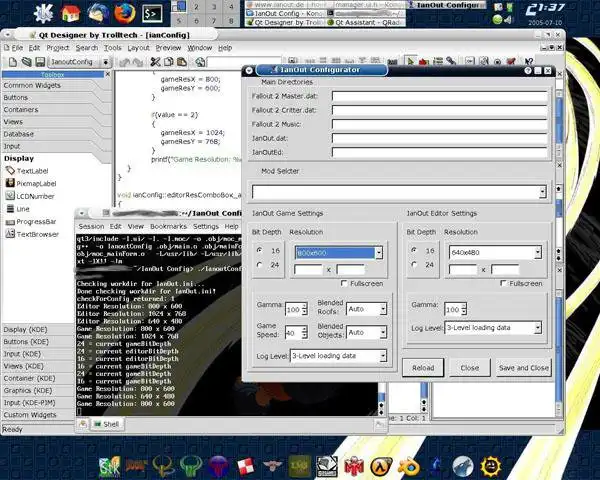Click the Save floppy icon in Qt Designer
The height and width of the screenshot is (480, 600).
[40, 62]
